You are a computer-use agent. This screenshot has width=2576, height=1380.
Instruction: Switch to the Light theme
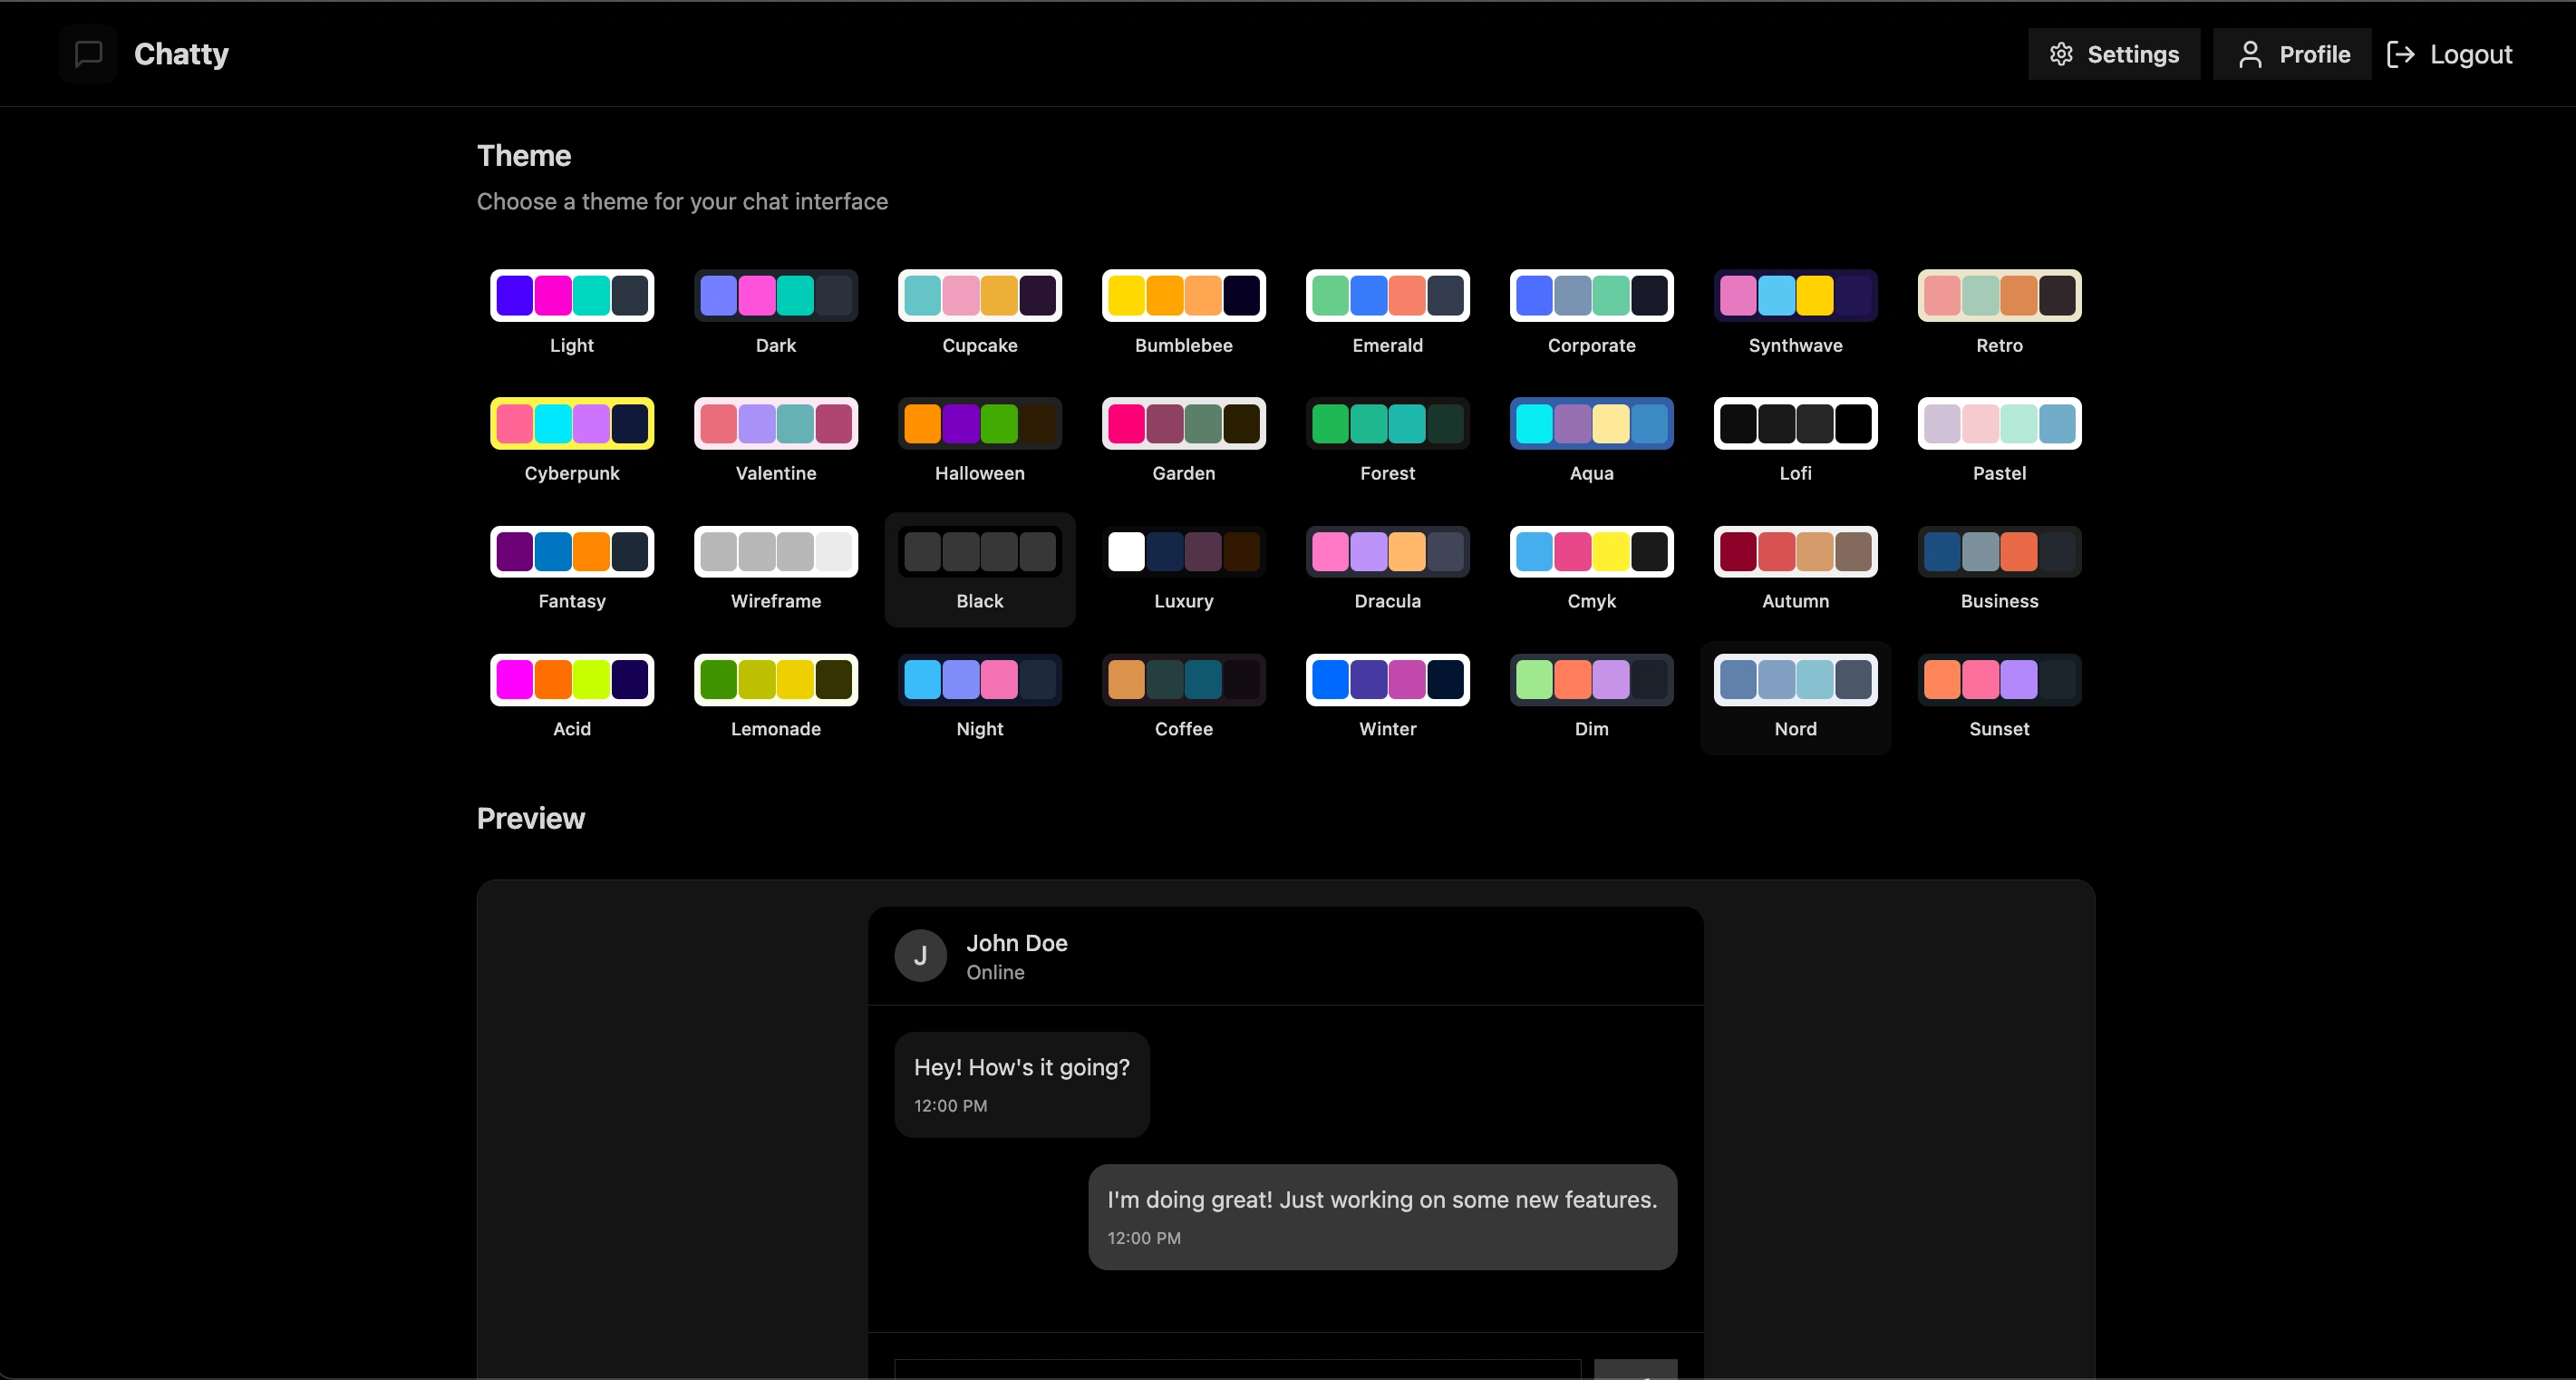572,296
